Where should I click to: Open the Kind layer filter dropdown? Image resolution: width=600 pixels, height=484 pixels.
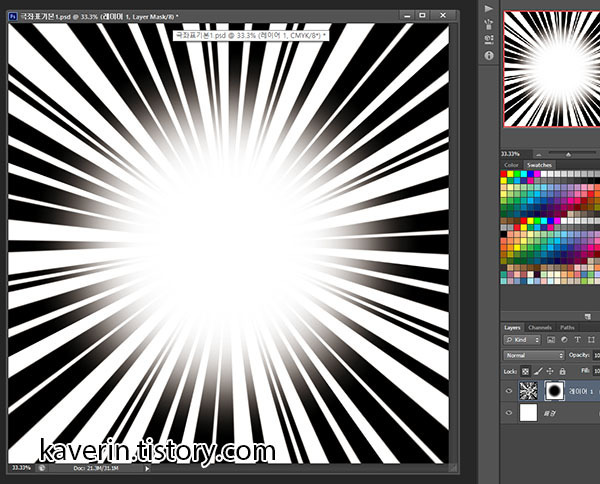[x=522, y=340]
